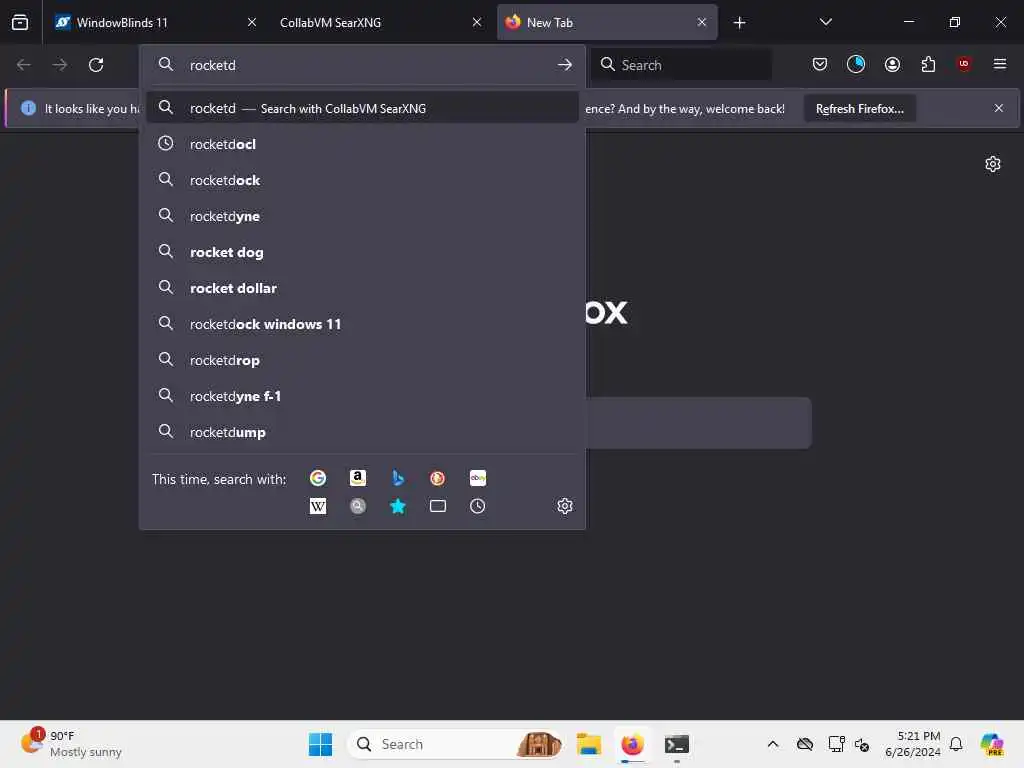Click the tray speaker volume icon
This screenshot has width=1024, height=768.
tap(861, 744)
